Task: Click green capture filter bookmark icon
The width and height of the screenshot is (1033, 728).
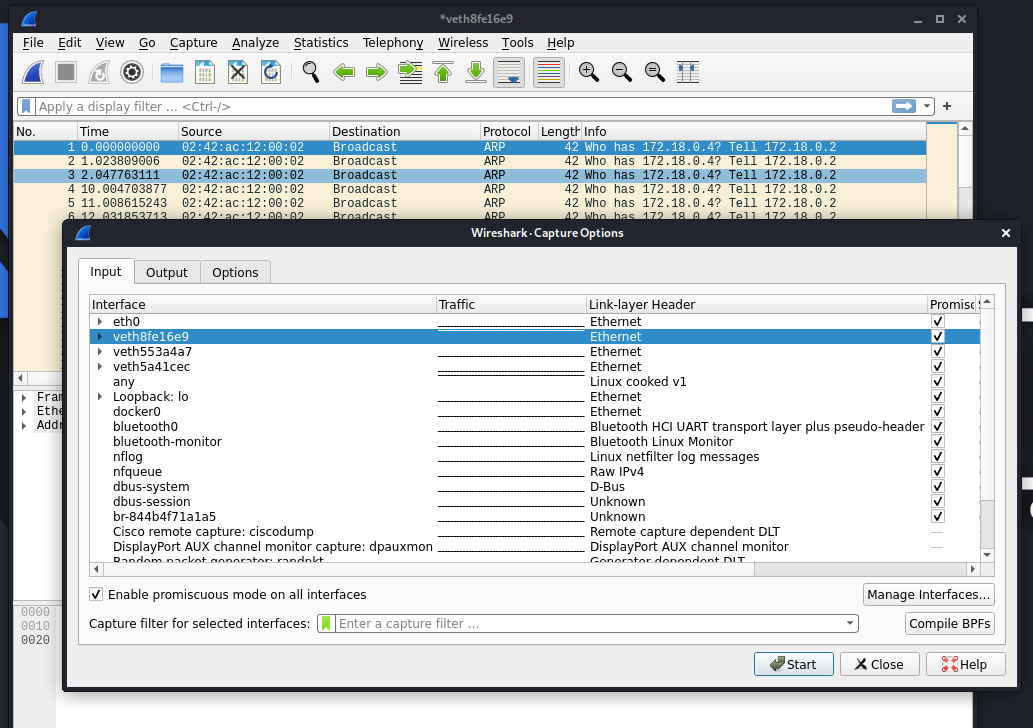Action: pos(326,623)
